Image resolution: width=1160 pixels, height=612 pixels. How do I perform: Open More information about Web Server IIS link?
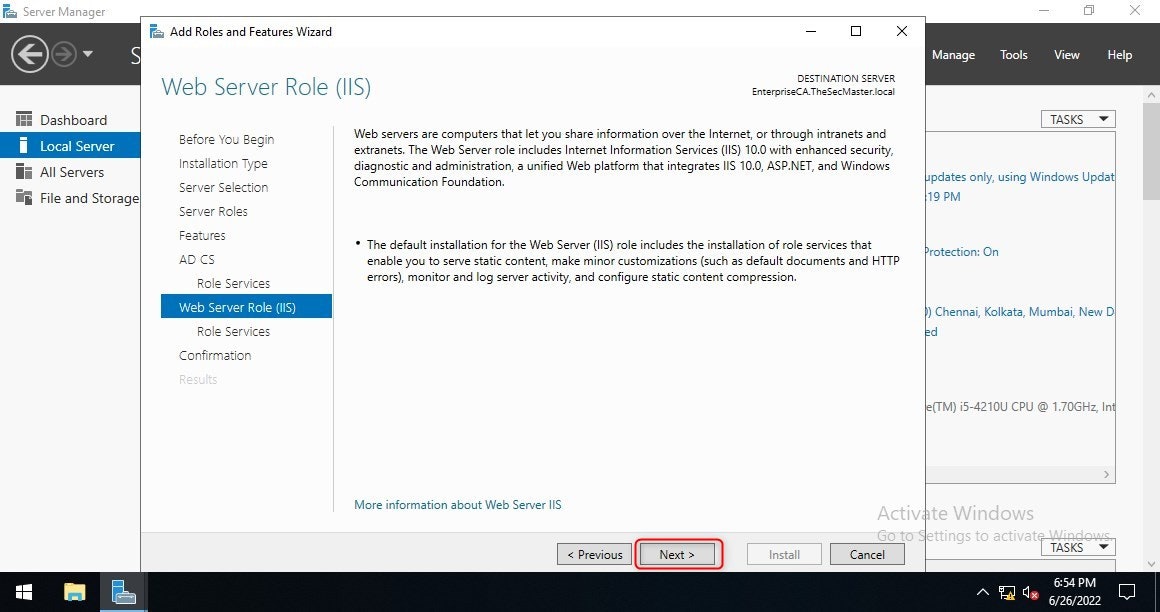tap(458, 505)
